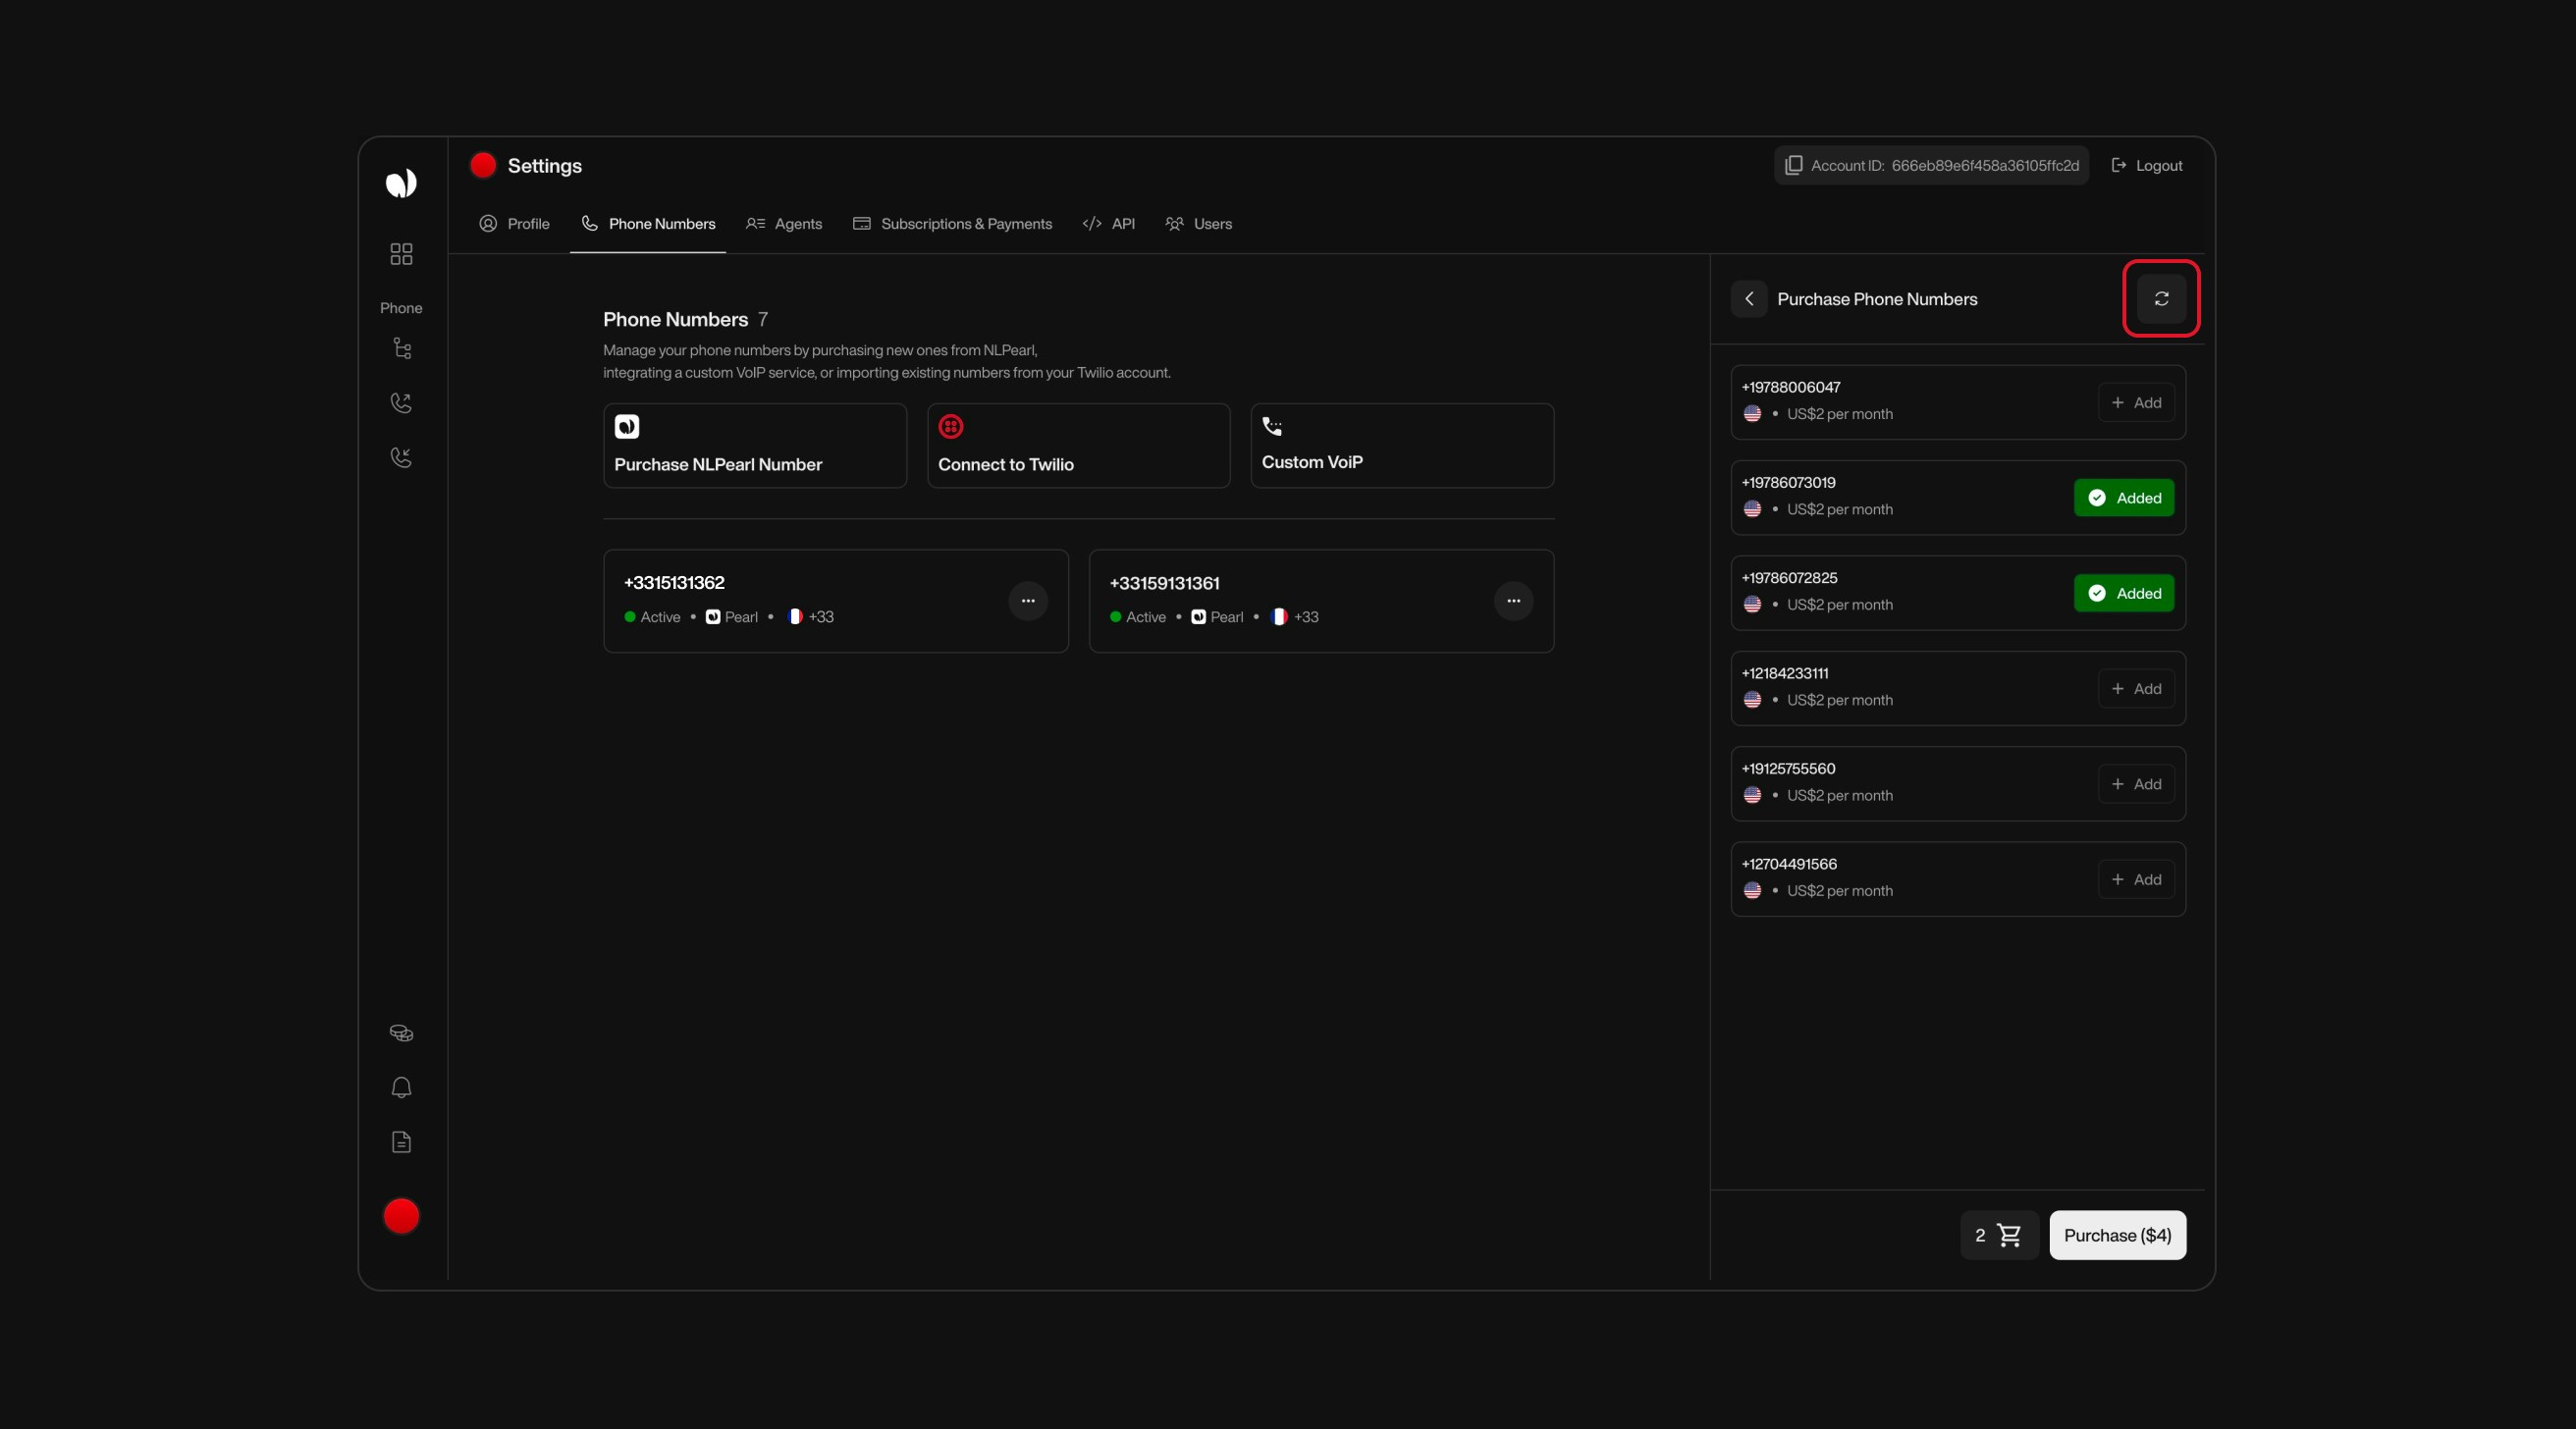Open logs via the document icon in sidebar

pyautogui.click(x=401, y=1142)
